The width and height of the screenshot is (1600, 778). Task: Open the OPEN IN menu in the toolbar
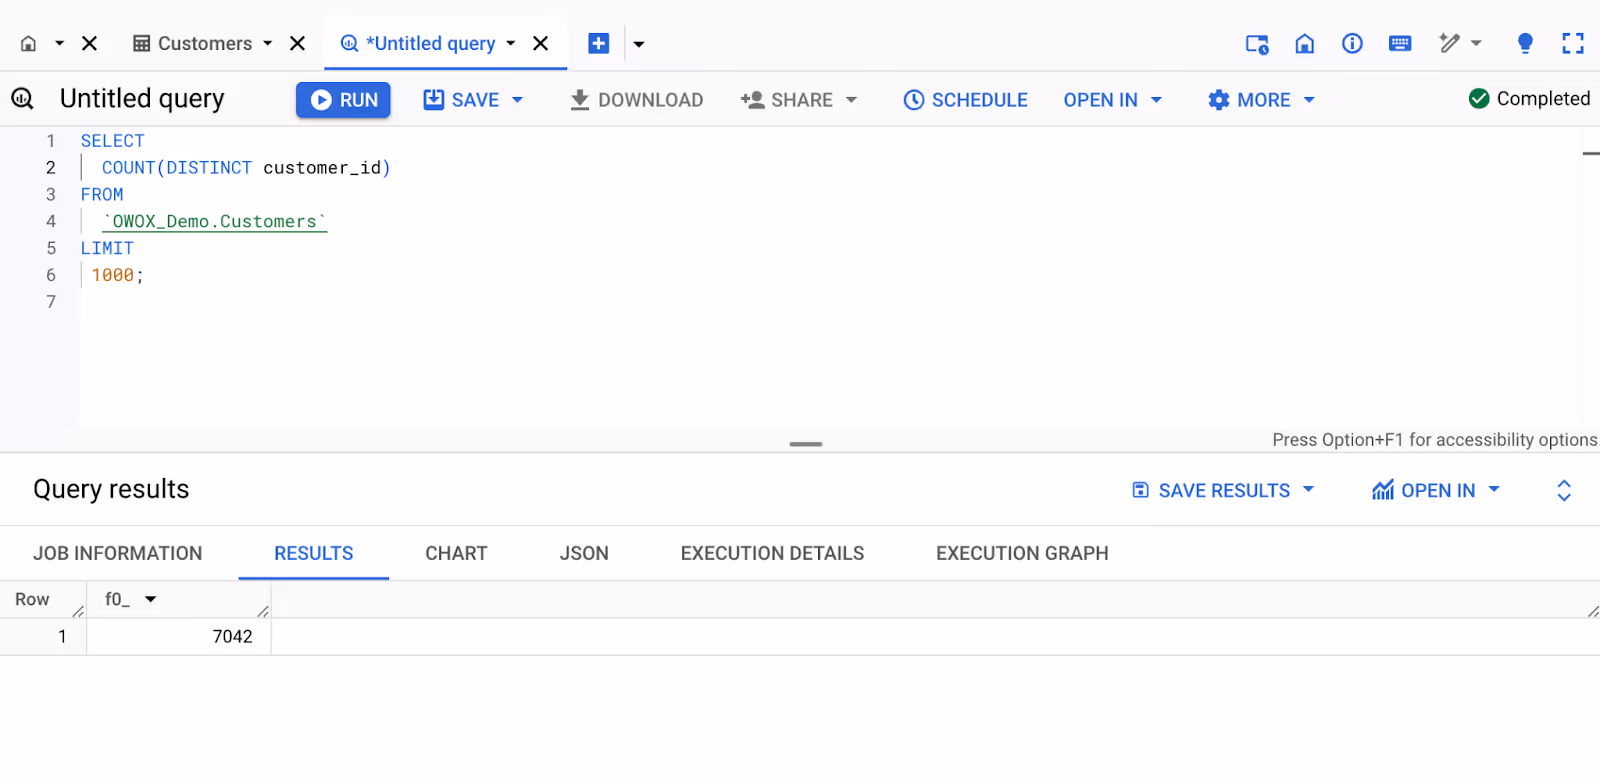pyautogui.click(x=1112, y=100)
